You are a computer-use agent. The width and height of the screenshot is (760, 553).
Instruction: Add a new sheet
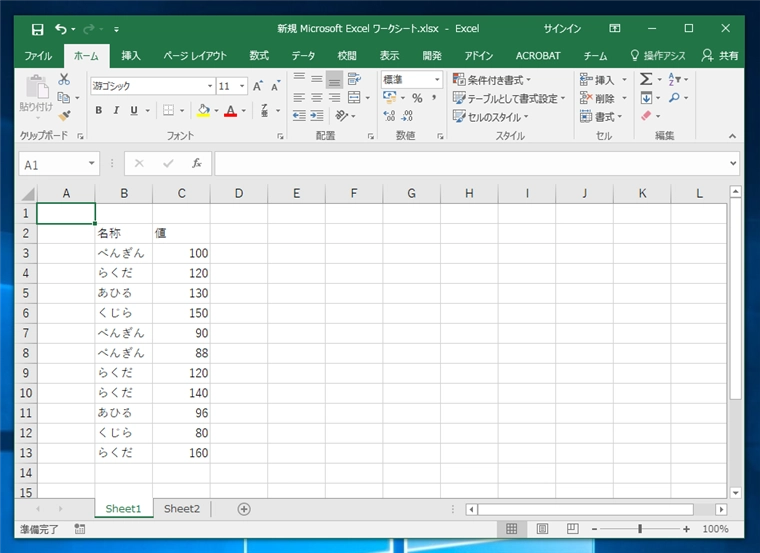click(244, 509)
